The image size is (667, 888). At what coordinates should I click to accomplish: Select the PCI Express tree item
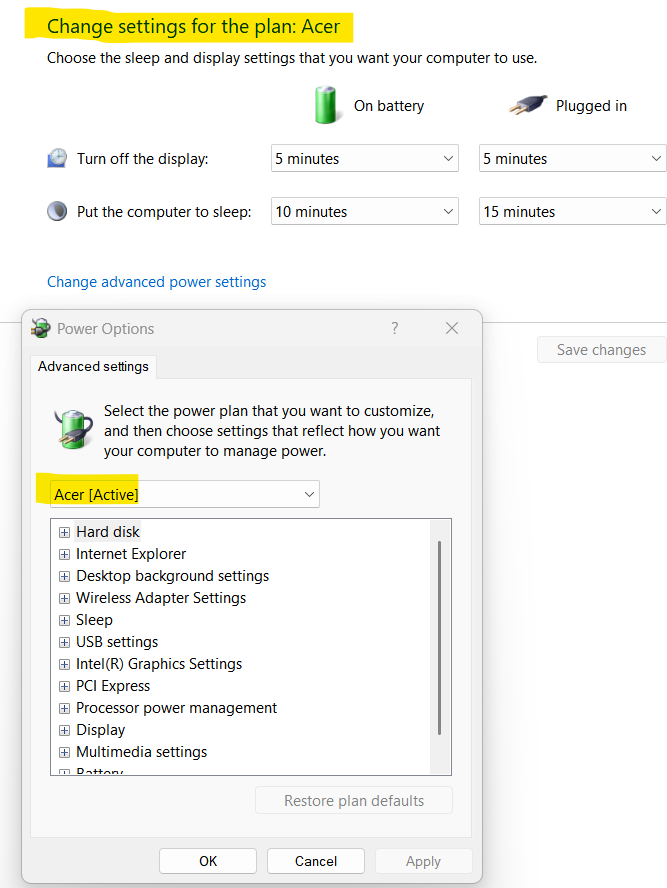113,686
